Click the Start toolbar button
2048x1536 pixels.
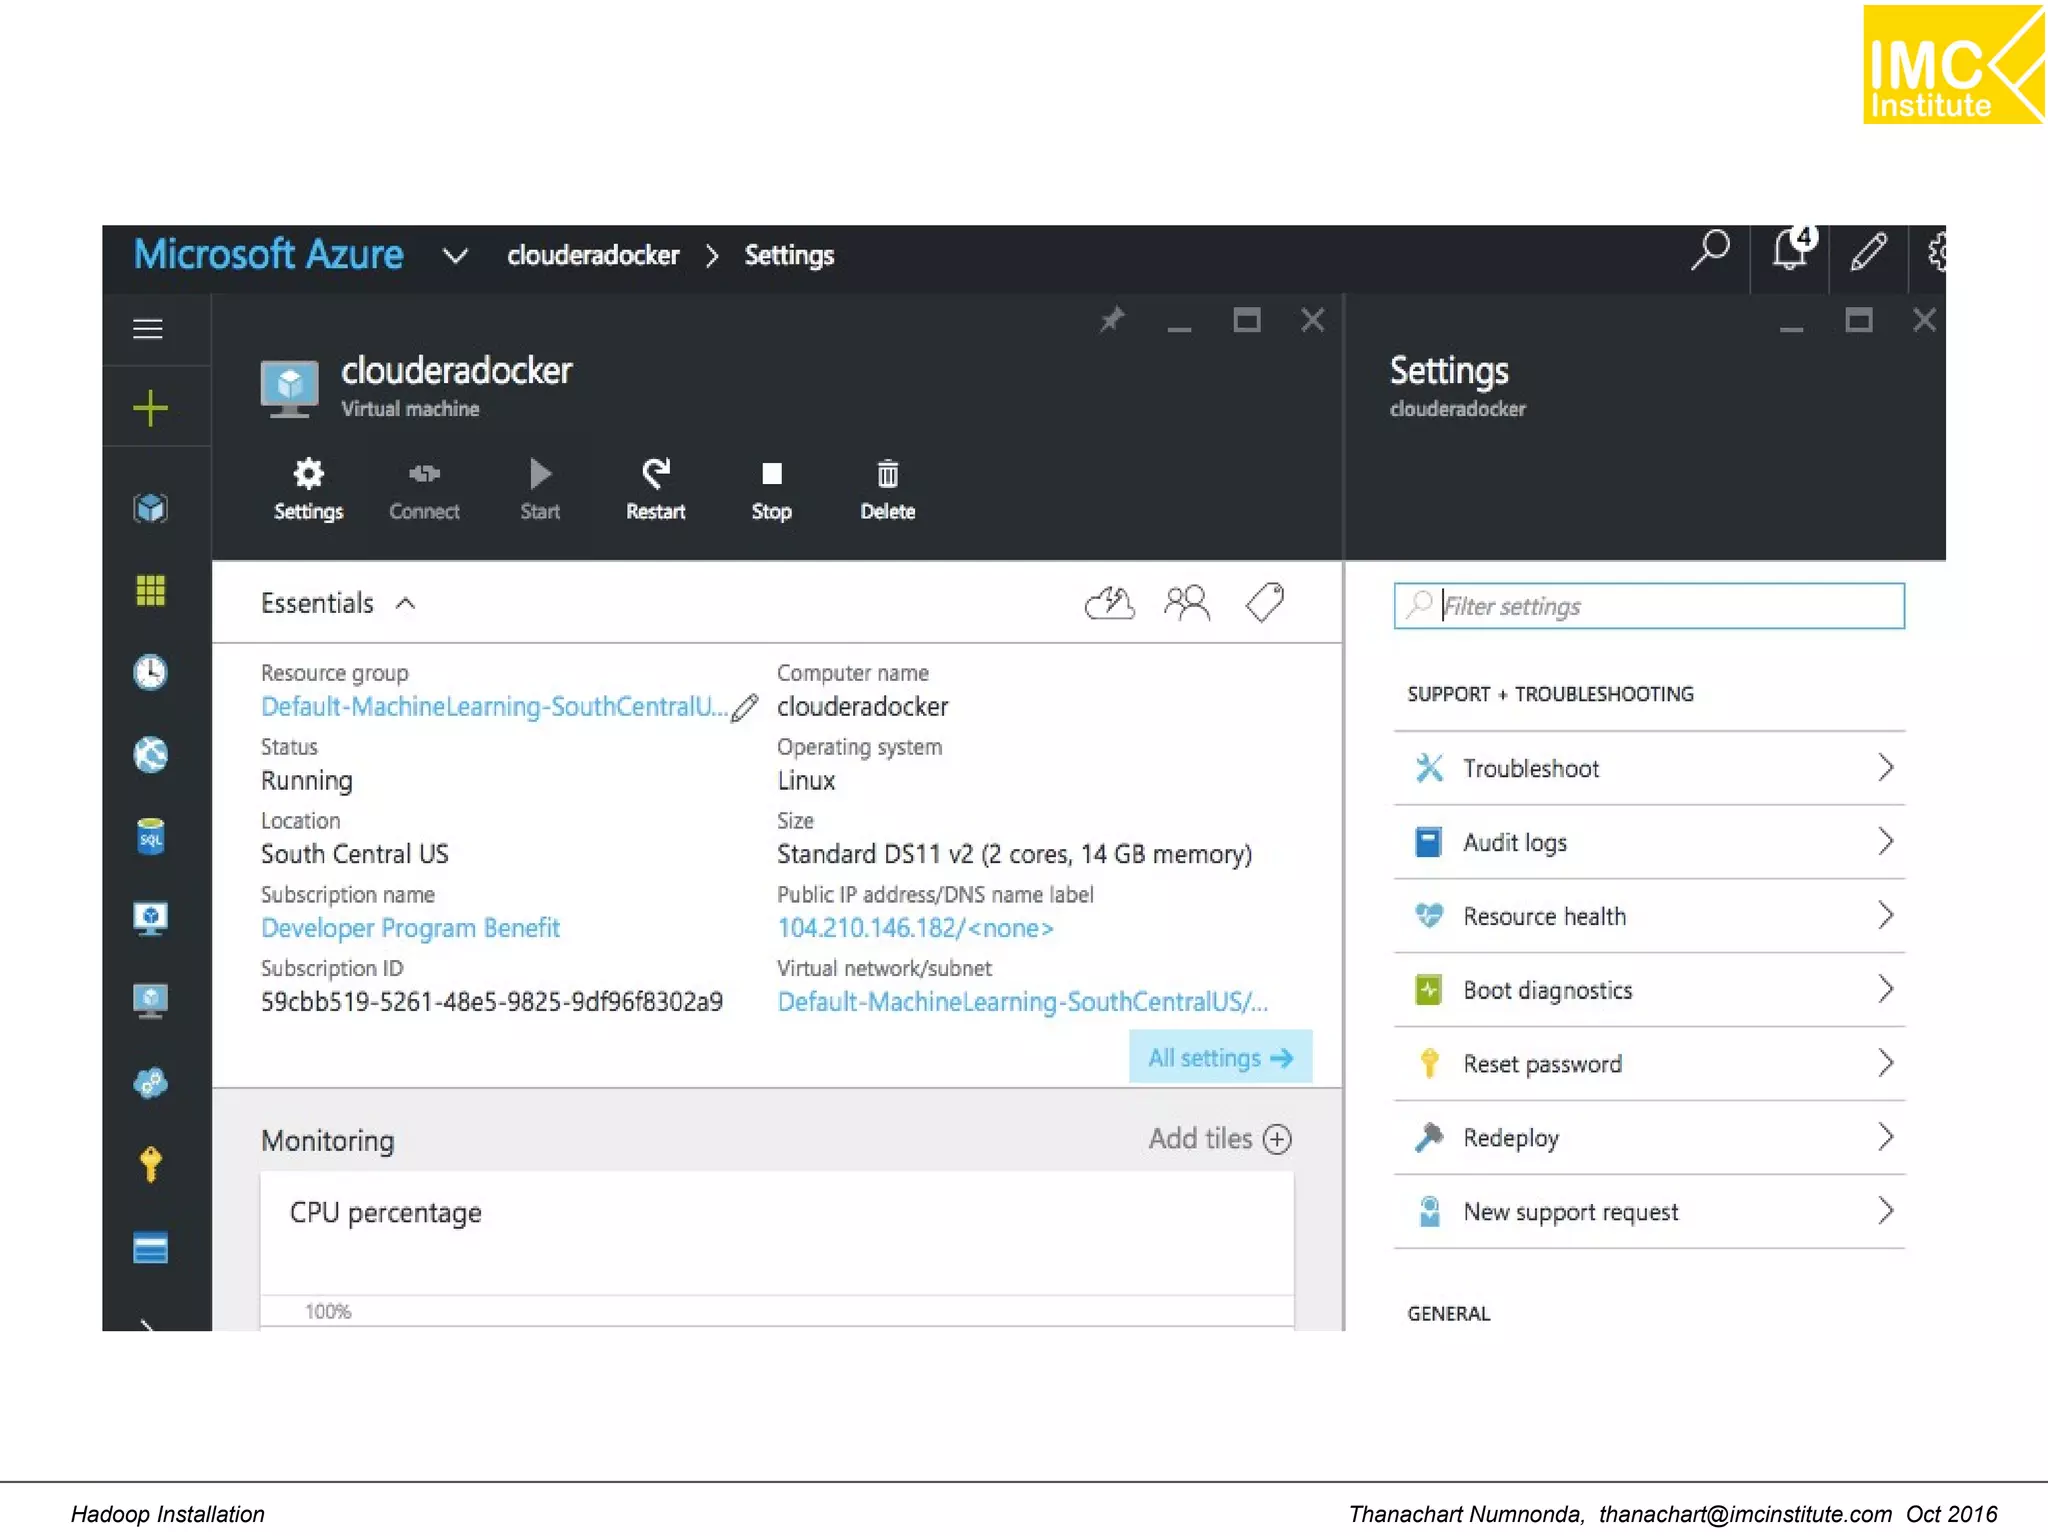540,489
